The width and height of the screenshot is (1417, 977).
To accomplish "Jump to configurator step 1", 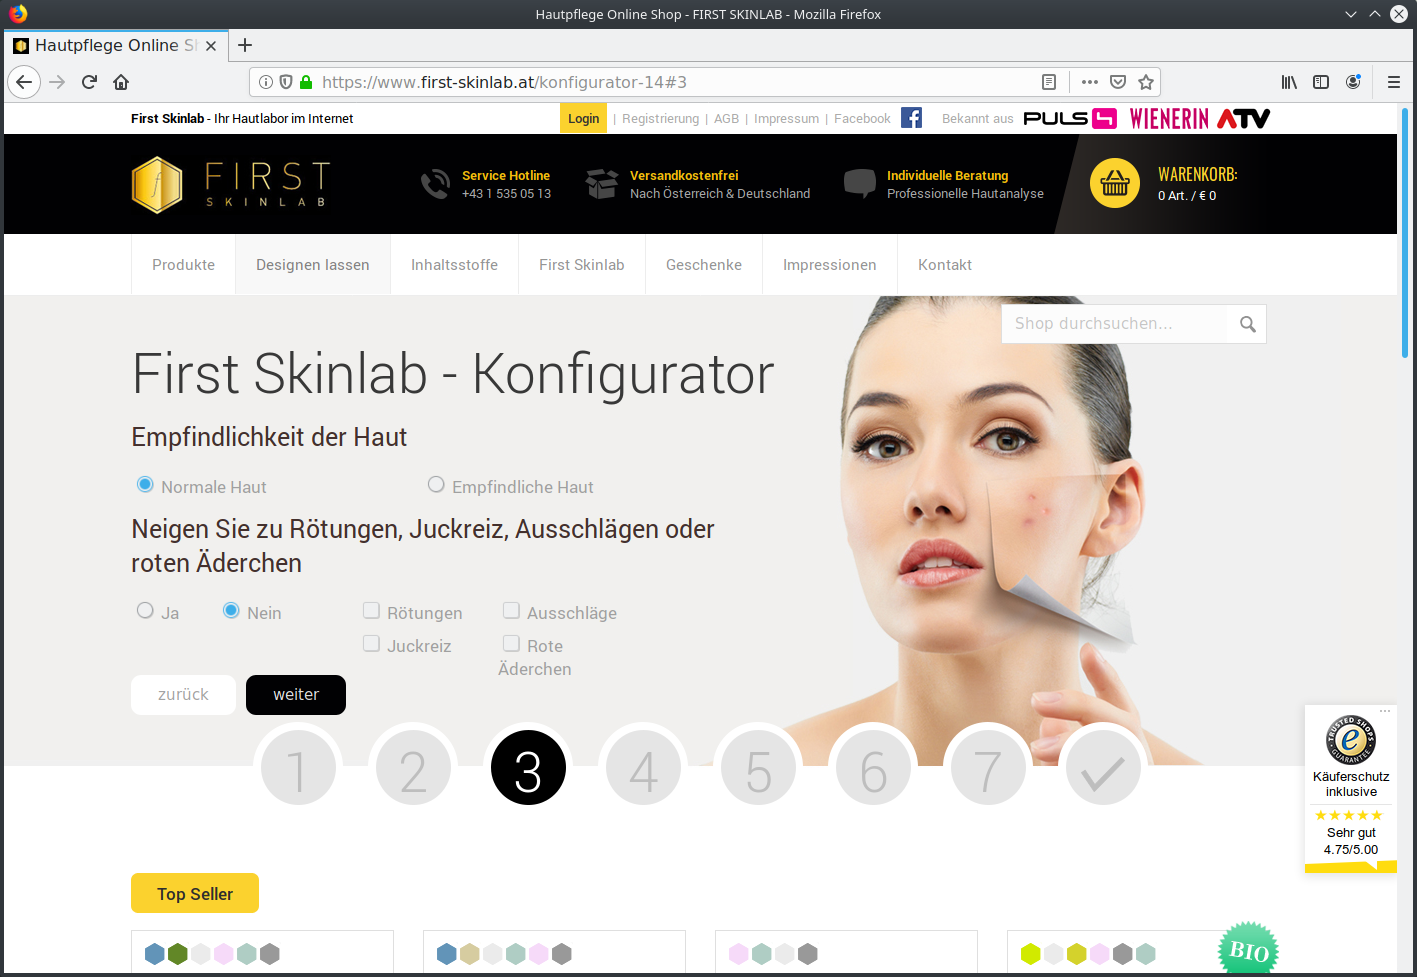I will [298, 768].
